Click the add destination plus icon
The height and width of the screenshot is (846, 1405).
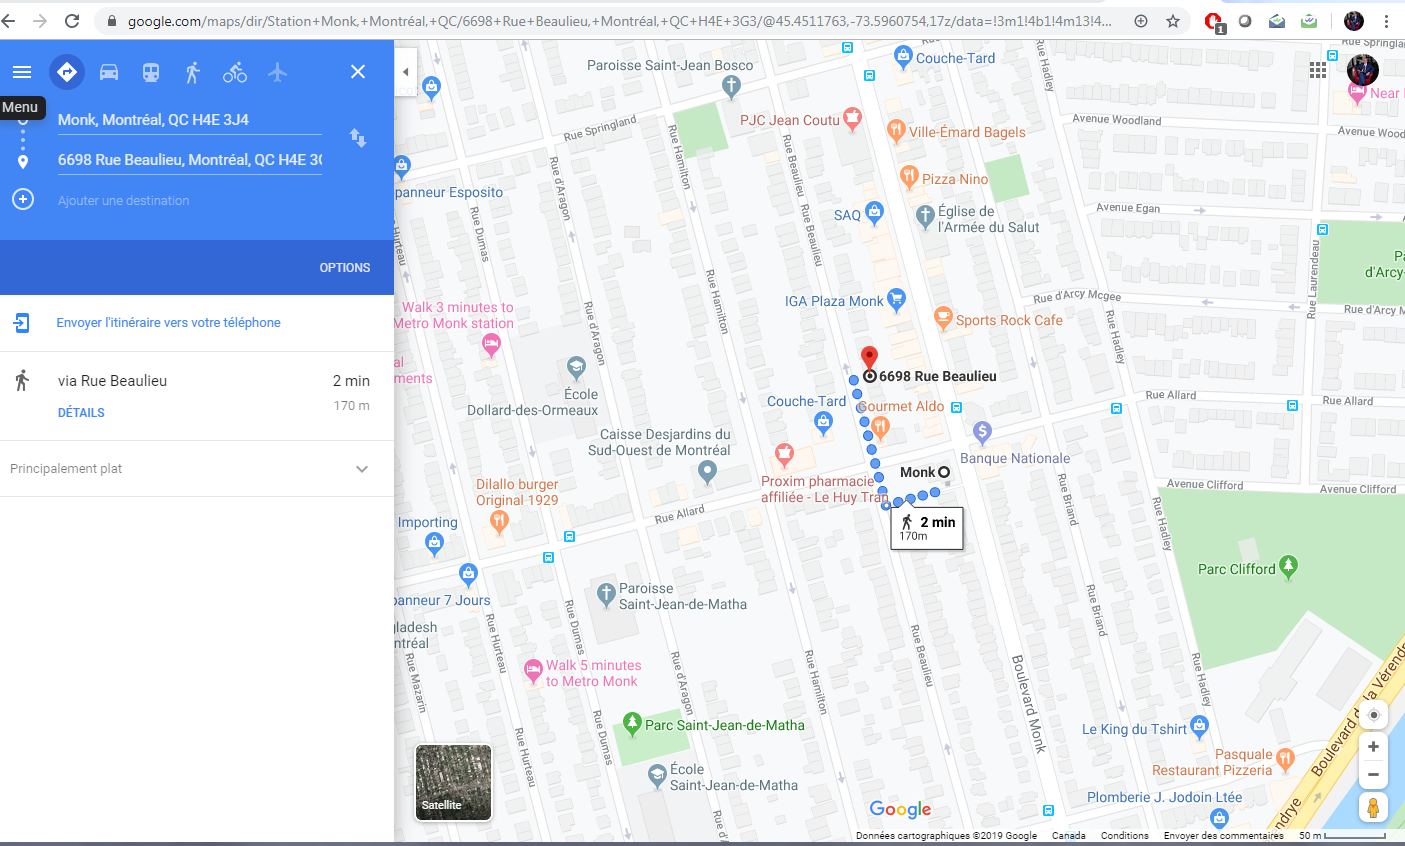point(23,199)
